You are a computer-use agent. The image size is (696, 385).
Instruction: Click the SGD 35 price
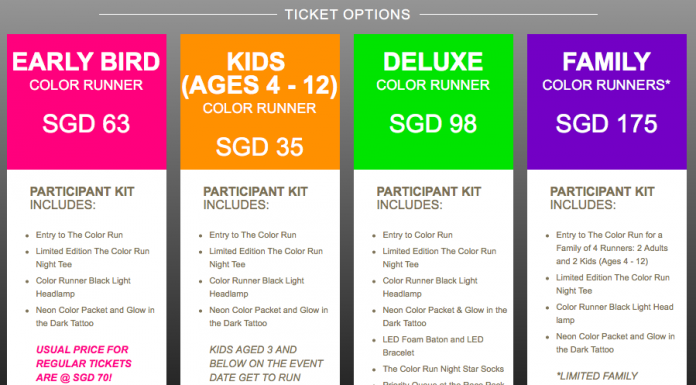pos(260,147)
